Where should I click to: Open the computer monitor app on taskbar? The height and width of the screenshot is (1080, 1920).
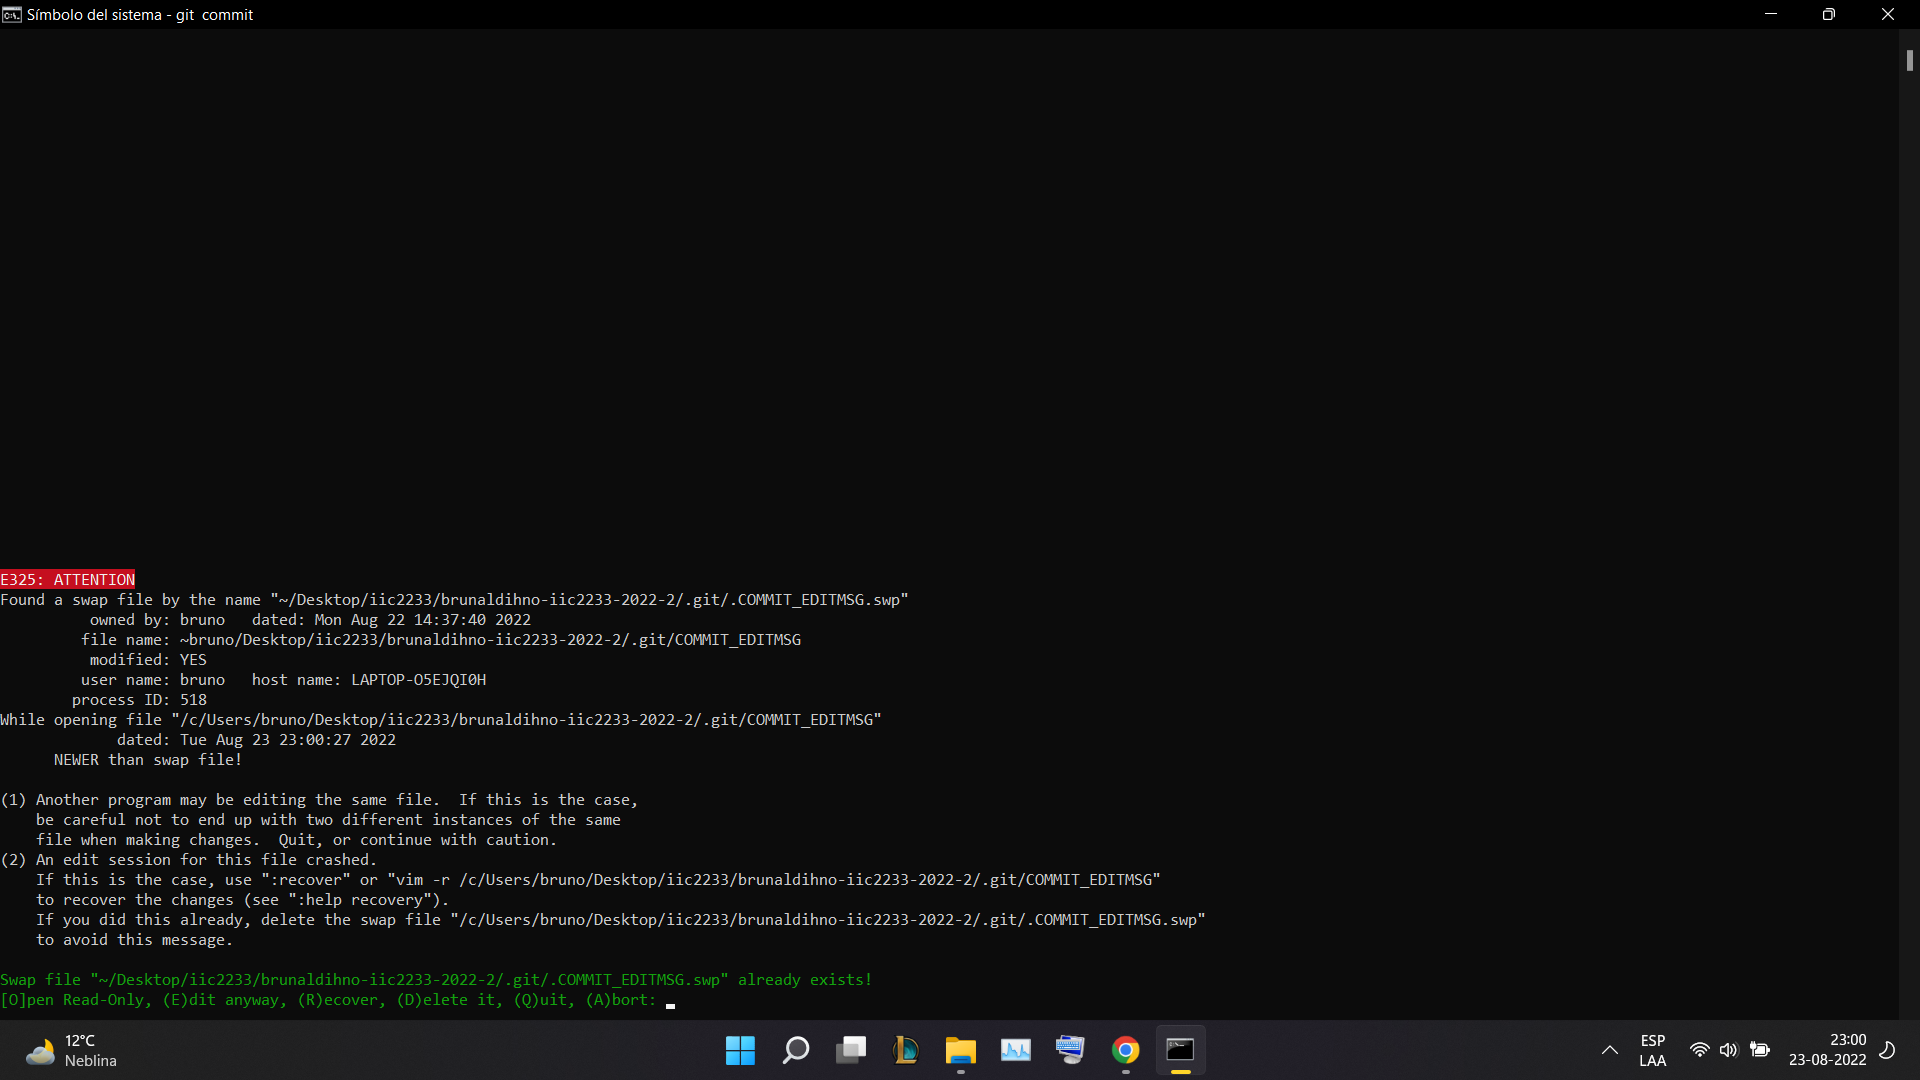pyautogui.click(x=1071, y=1050)
